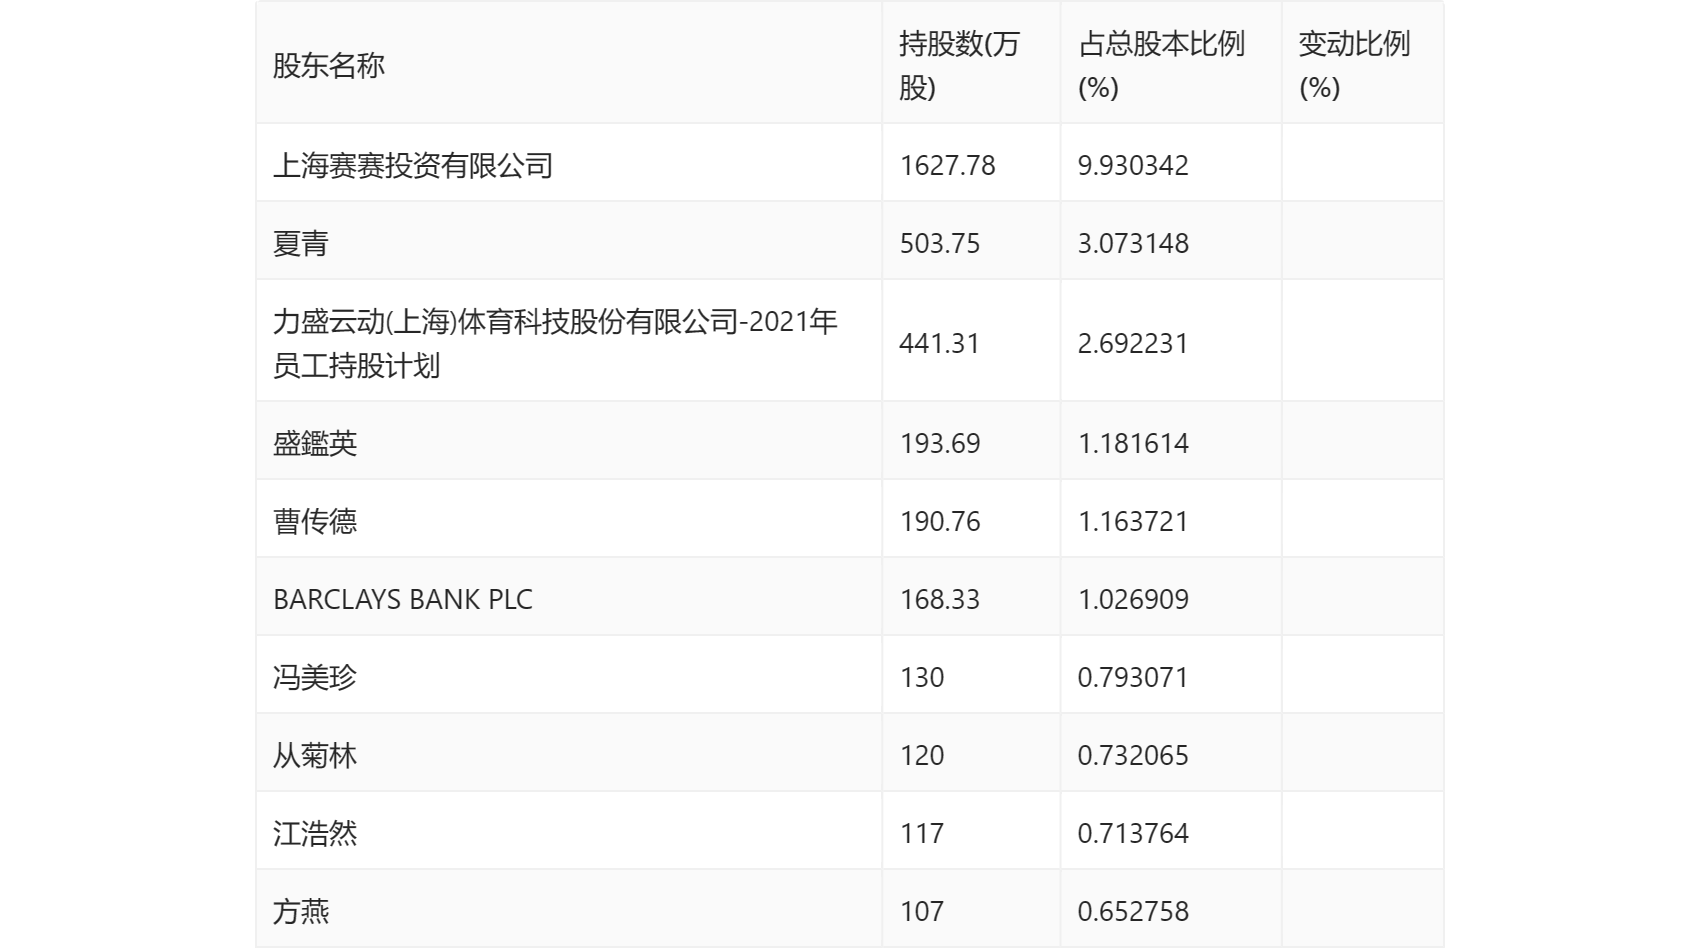Select shareholder 上海赛赛投资有限公司

tap(413, 165)
